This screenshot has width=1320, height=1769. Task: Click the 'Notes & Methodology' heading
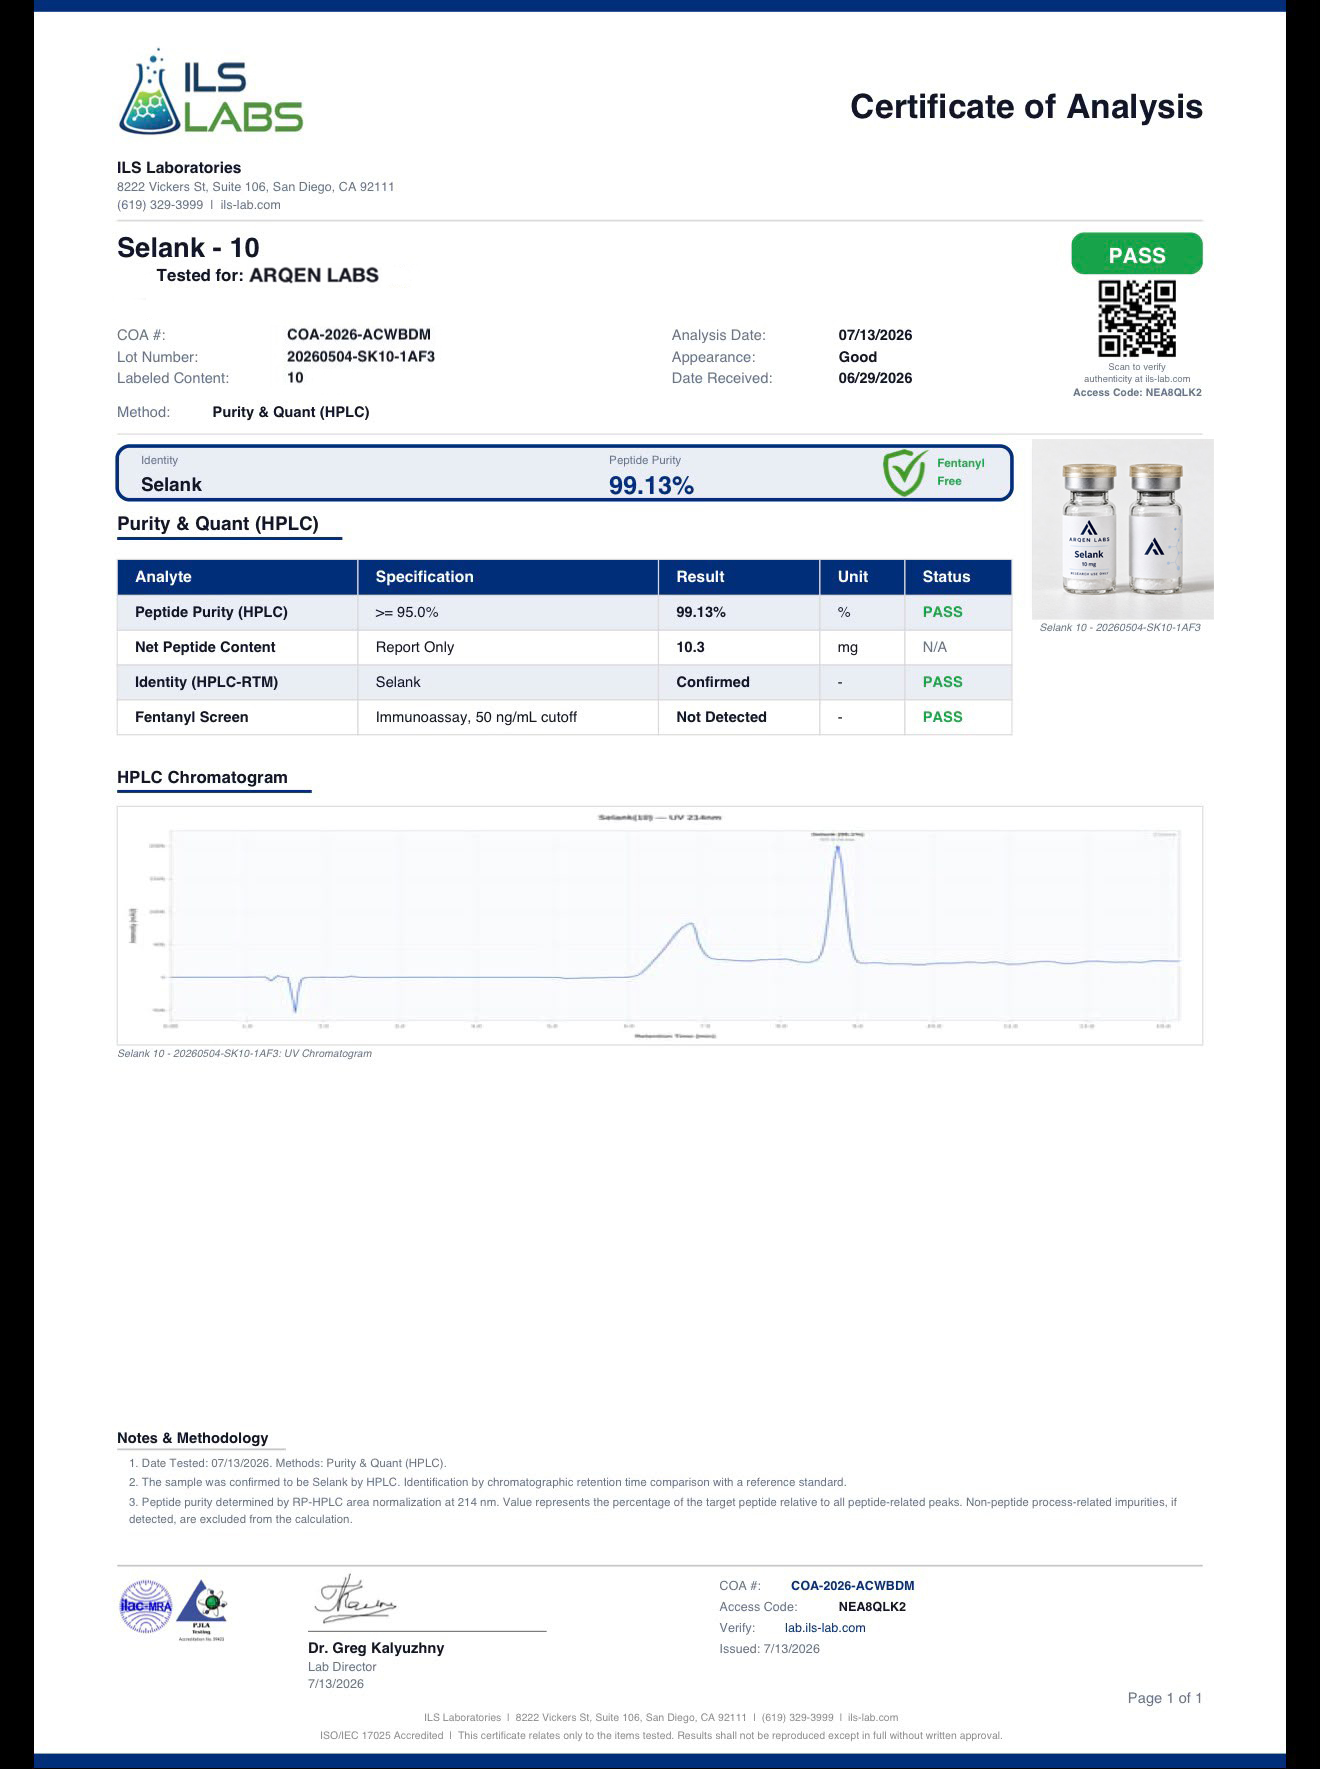[192, 1437]
